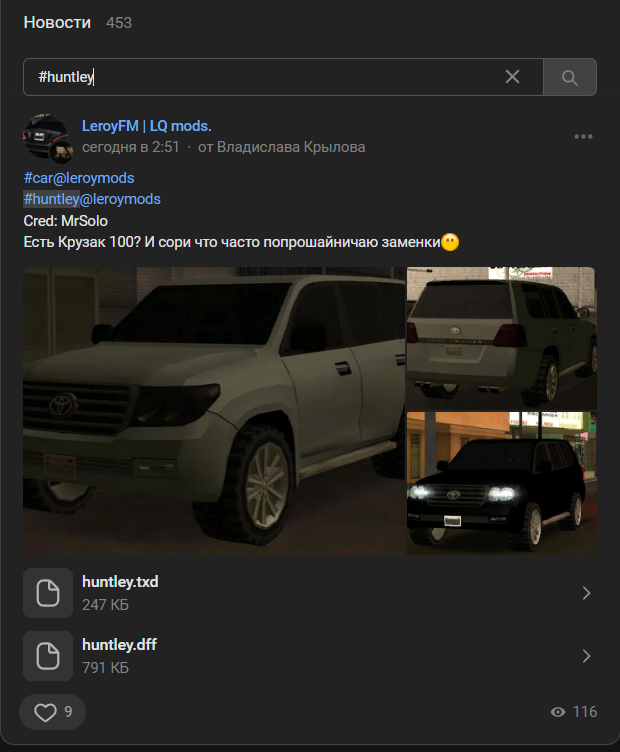Screen dimensions: 620x752
Task: Click the magnifier search button
Action: (x=570, y=77)
